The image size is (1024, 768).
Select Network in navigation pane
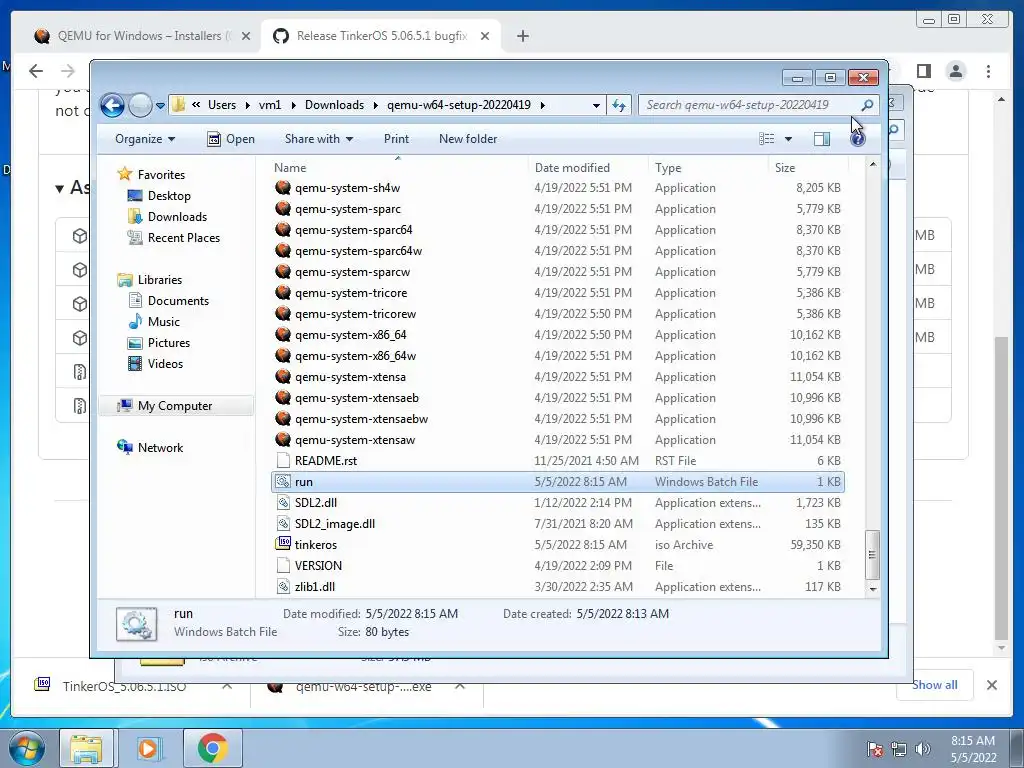[x=160, y=447]
